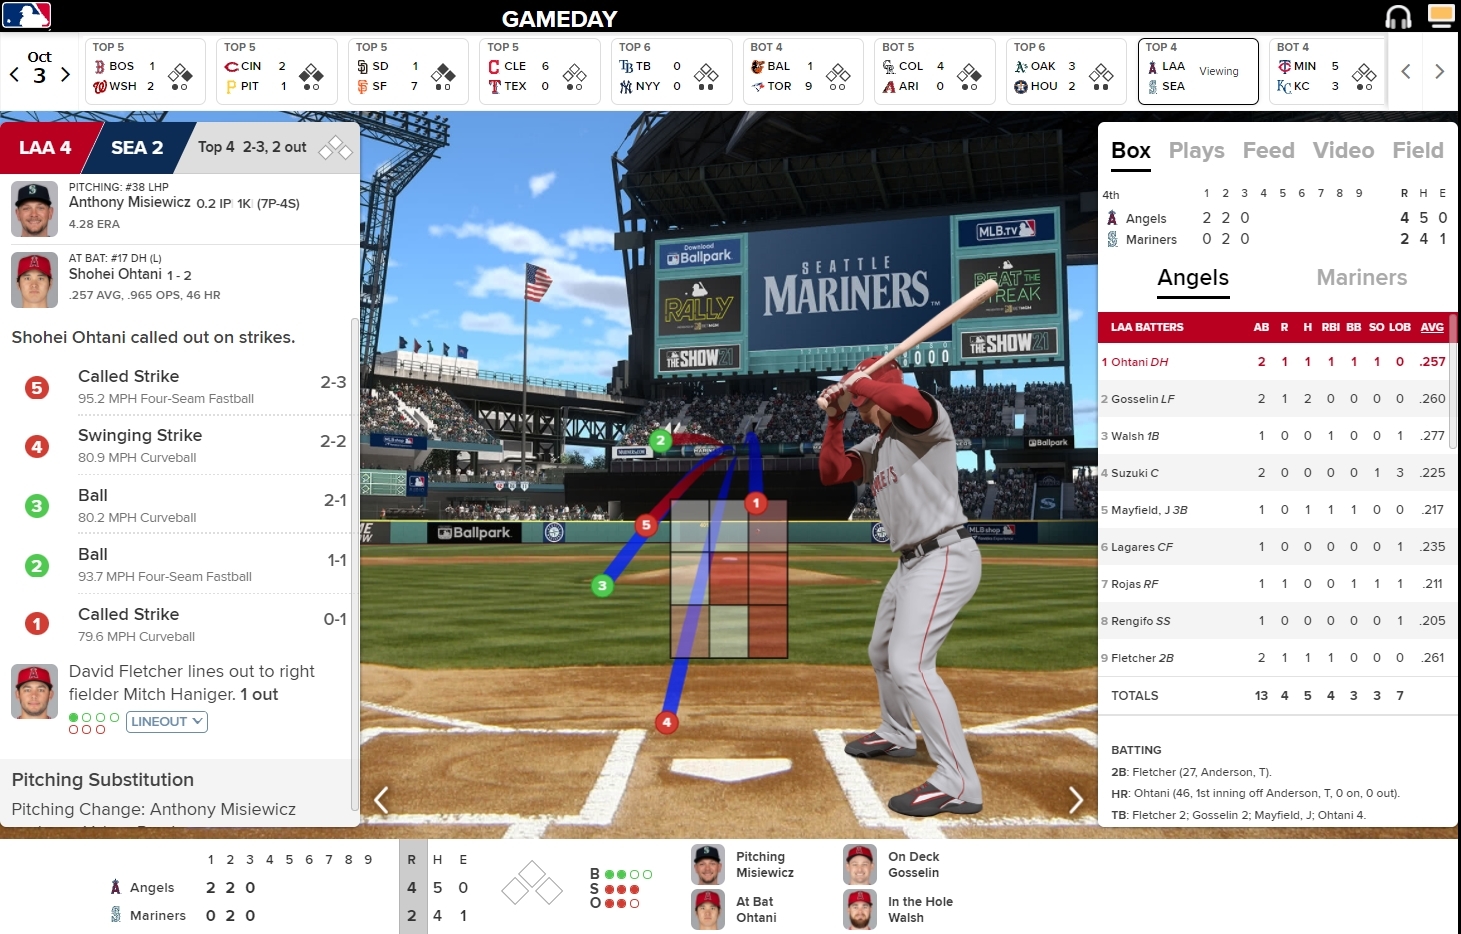The width and height of the screenshot is (1461, 934).
Task: Click At Bat Ohtani bottom headshot
Action: pyautogui.click(x=708, y=910)
